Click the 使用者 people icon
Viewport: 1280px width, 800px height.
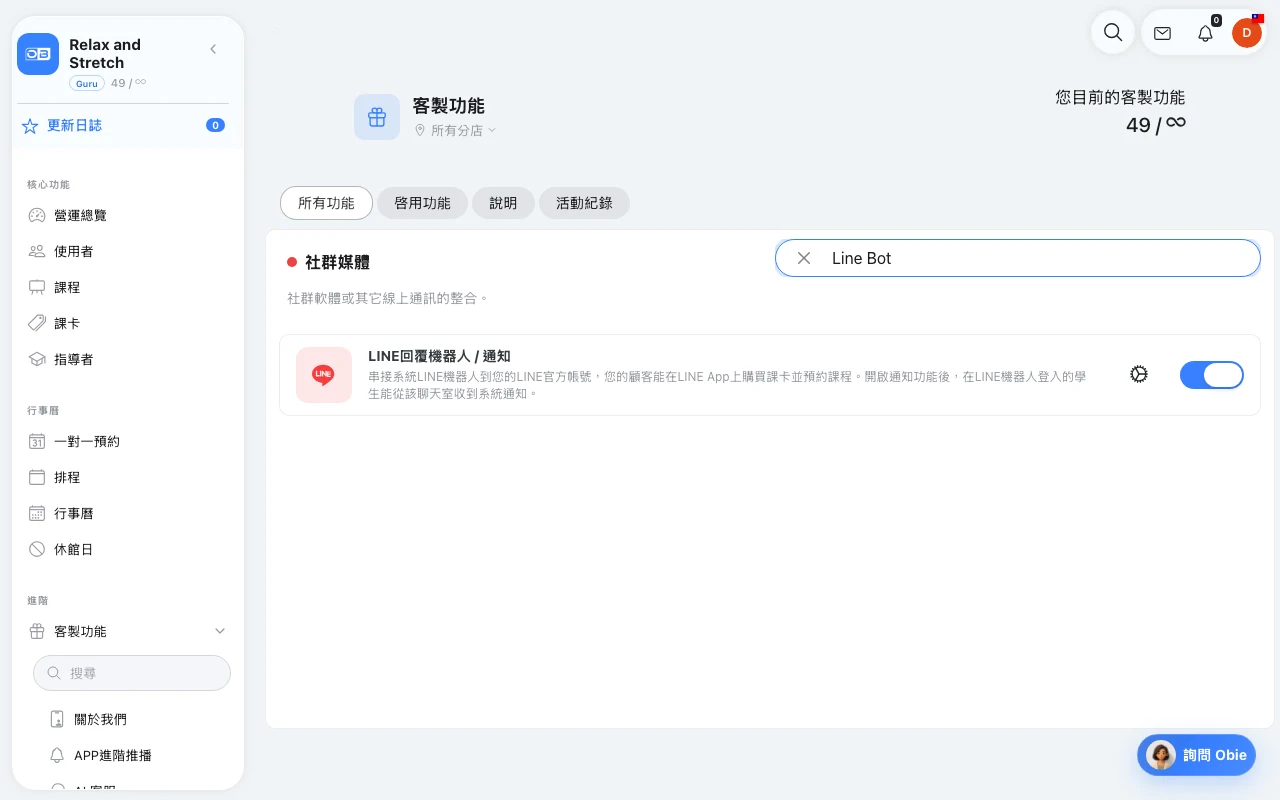pos(37,251)
